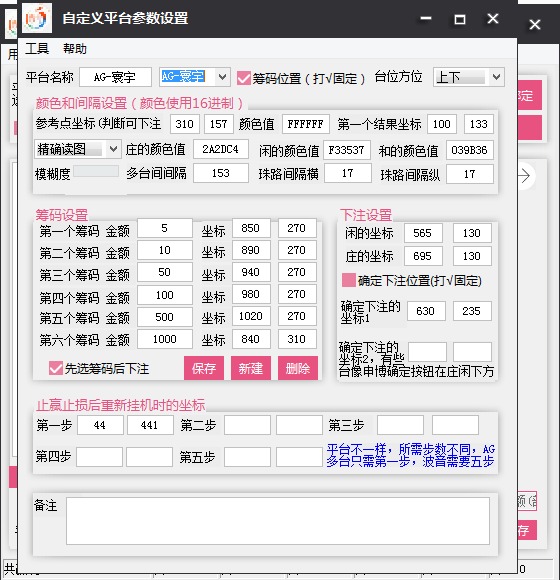
Task: Expand the AG-寰宇 platform dropdown
Action: pos(222,77)
